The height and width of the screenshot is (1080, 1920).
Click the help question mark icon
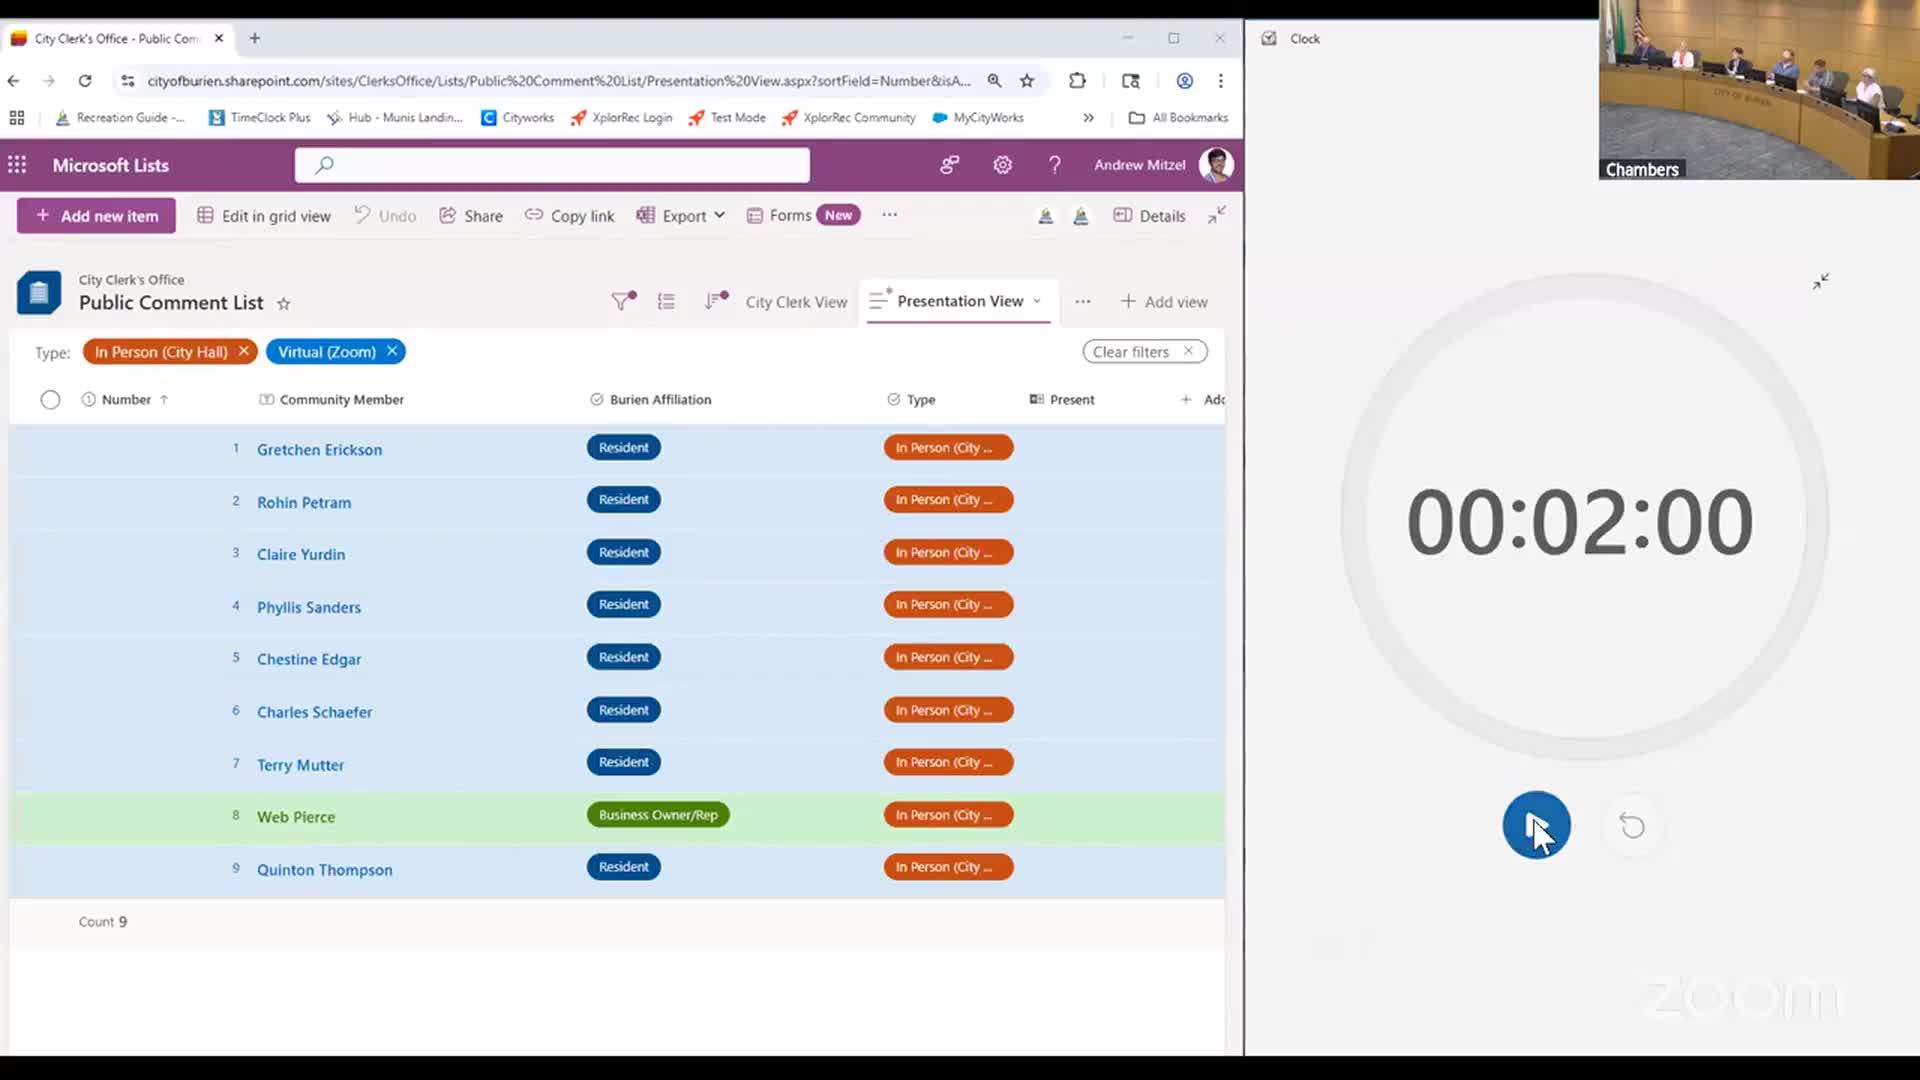click(1054, 165)
